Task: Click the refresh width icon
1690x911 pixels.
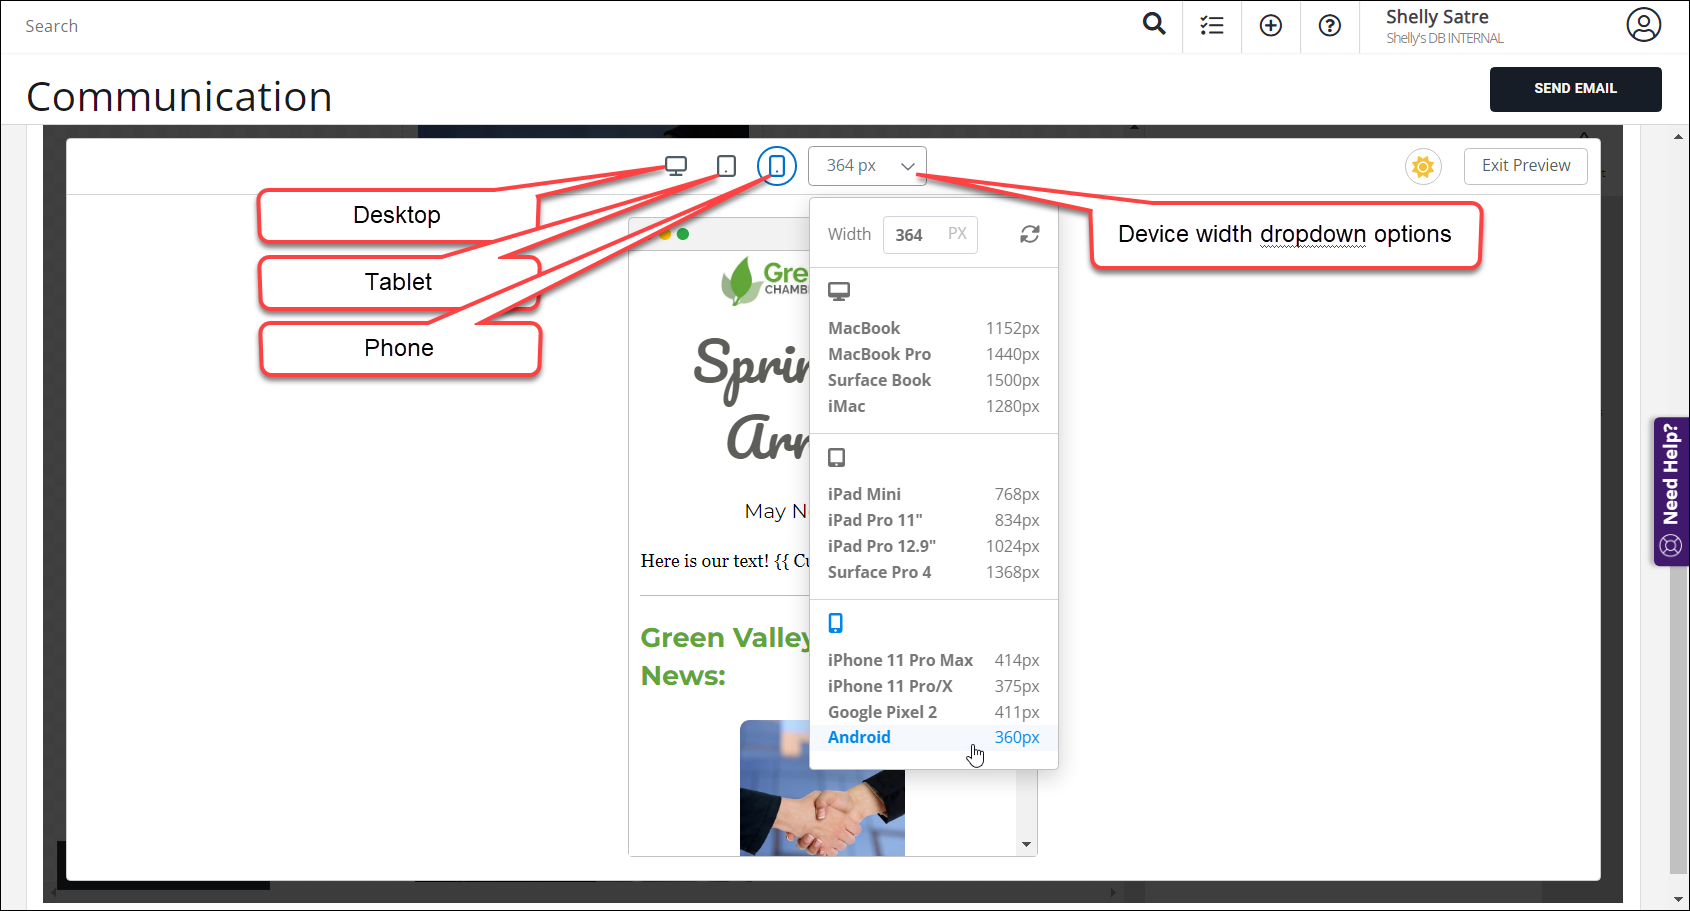Action: [x=1029, y=234]
